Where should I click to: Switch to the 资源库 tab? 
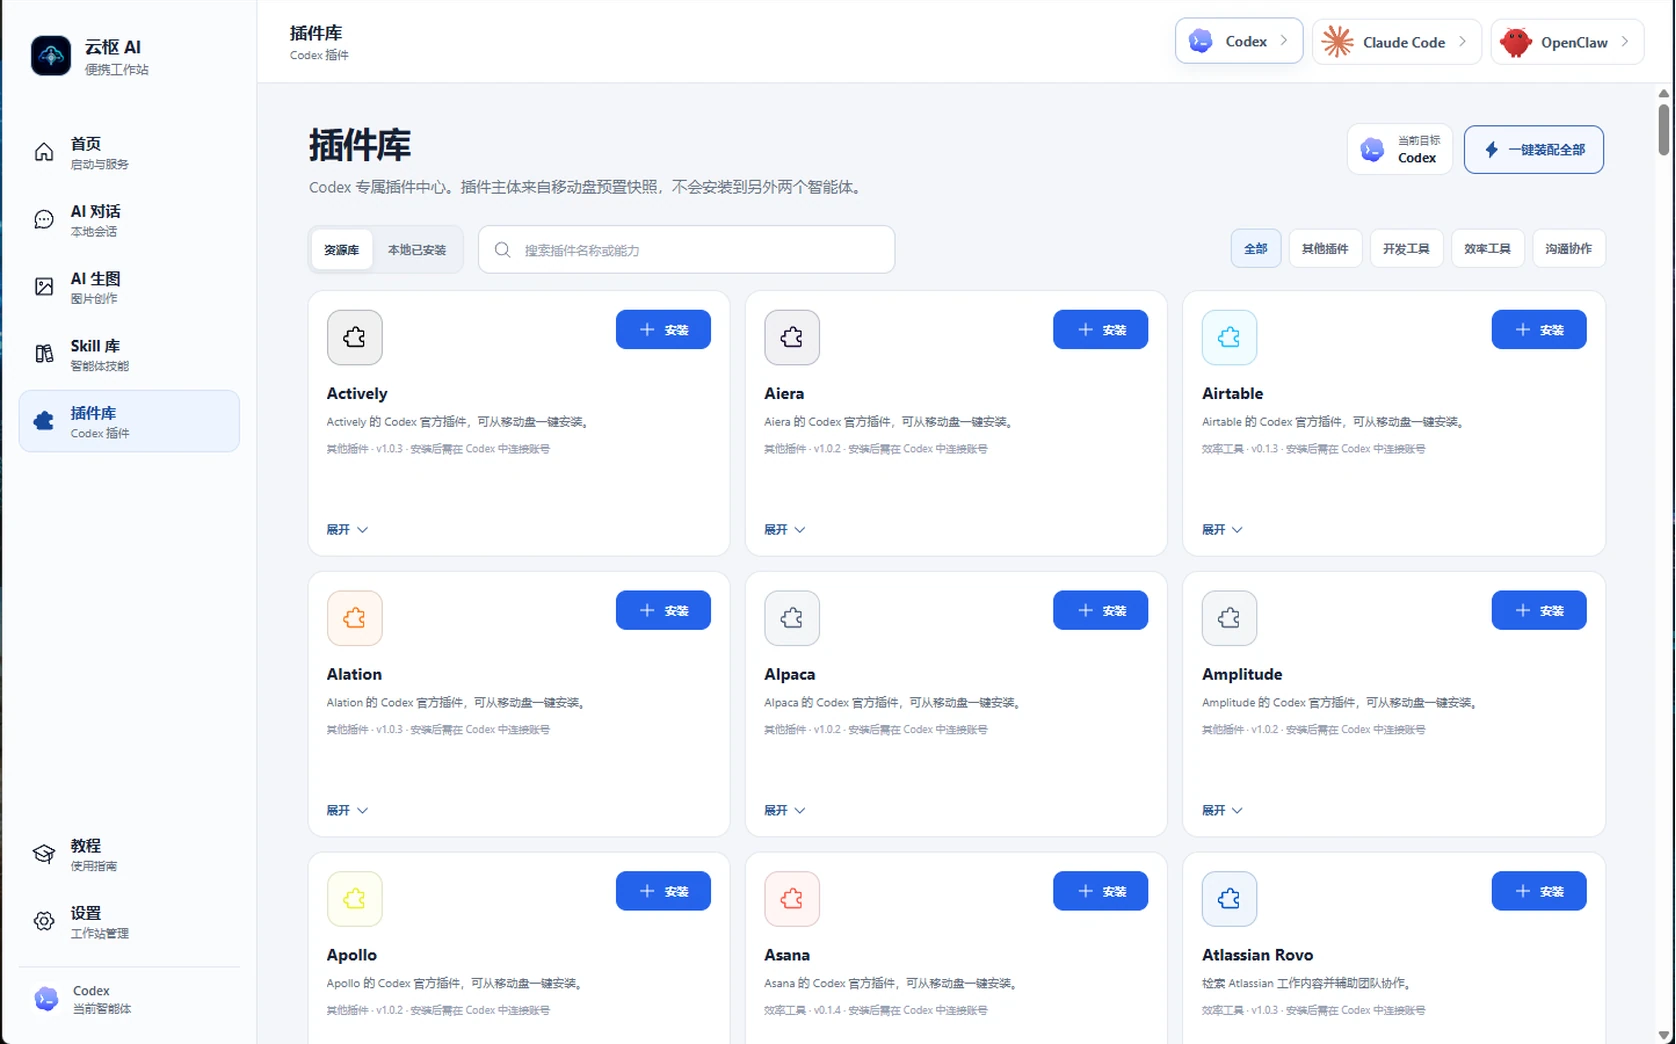coord(342,250)
